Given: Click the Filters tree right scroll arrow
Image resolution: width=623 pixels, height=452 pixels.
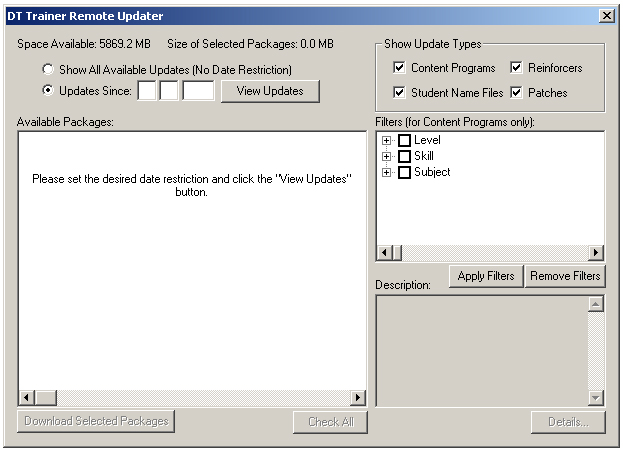Looking at the screenshot, I should click(596, 253).
